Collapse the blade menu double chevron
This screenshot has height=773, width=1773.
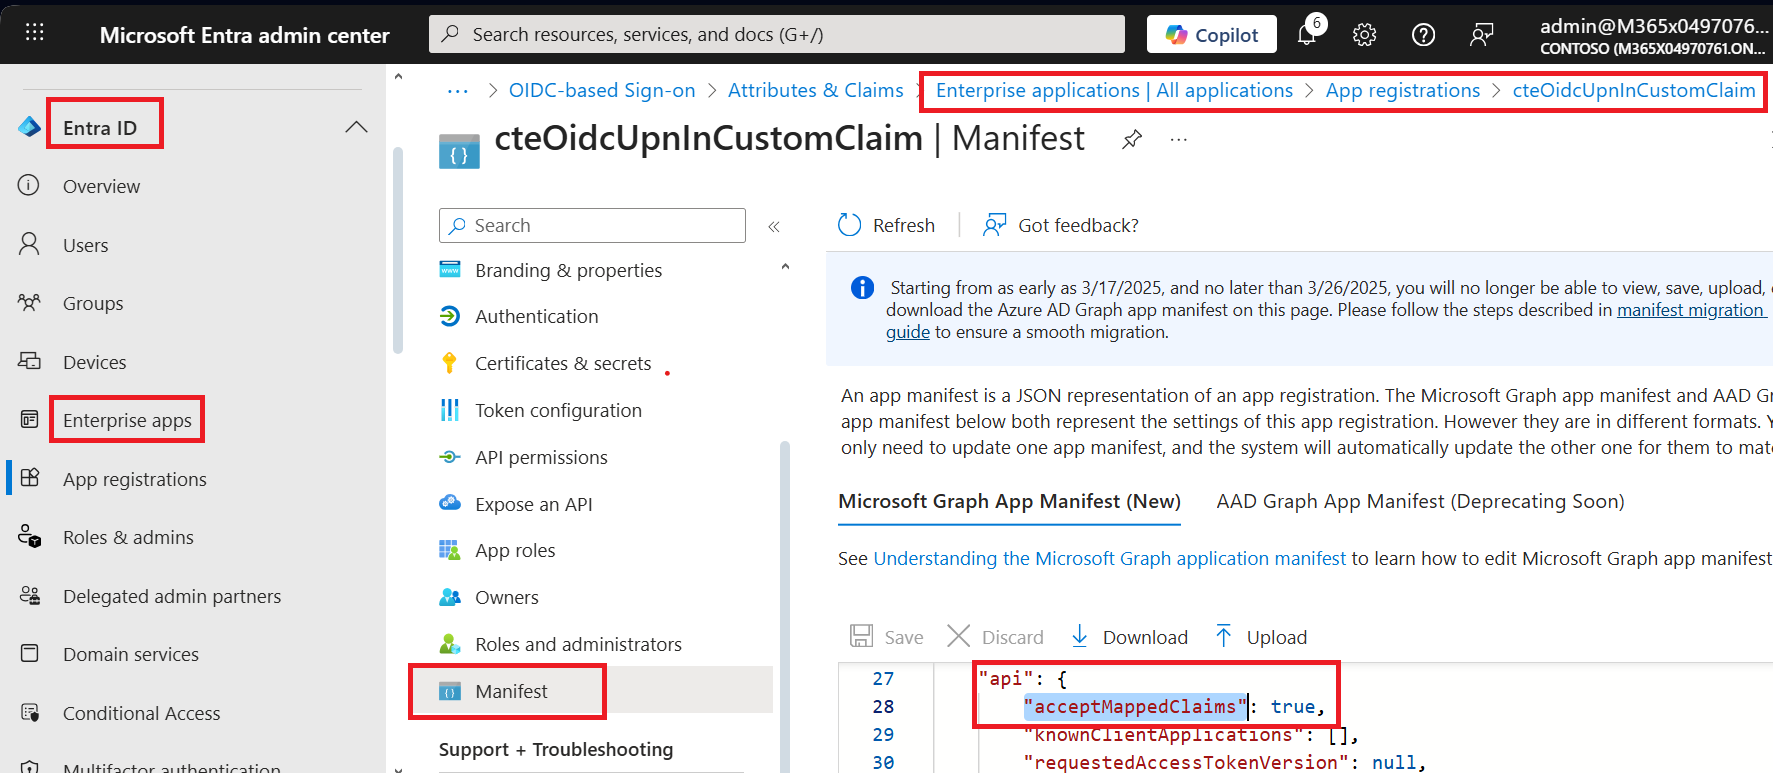pos(774,226)
